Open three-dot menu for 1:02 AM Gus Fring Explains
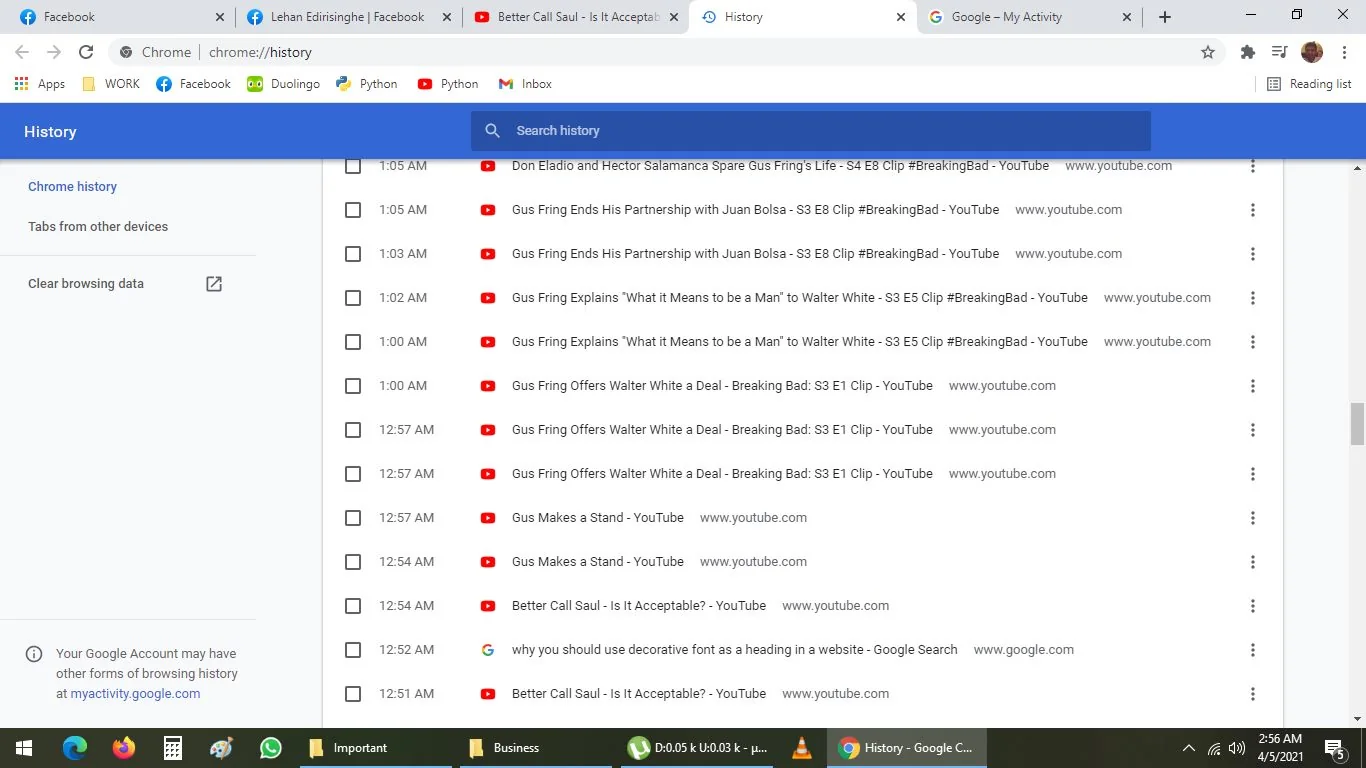 [1253, 298]
